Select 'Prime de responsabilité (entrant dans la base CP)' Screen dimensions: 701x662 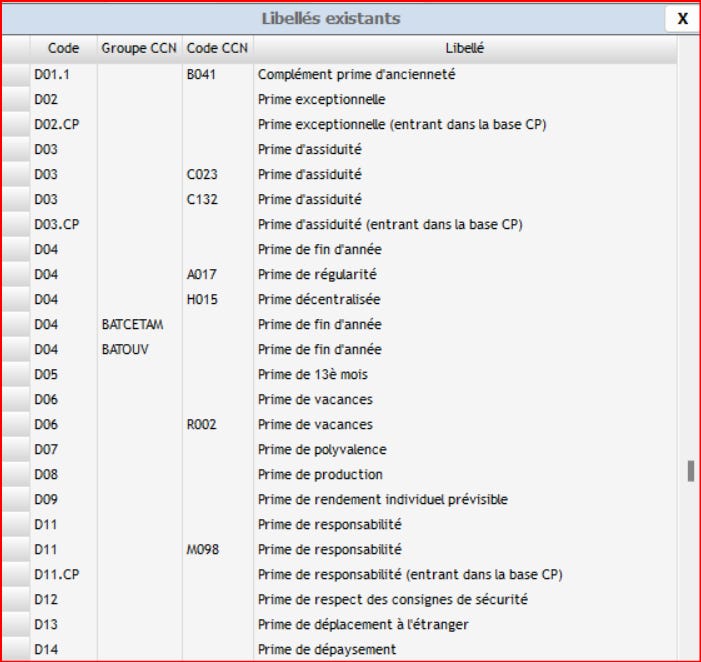pyautogui.click(x=410, y=575)
